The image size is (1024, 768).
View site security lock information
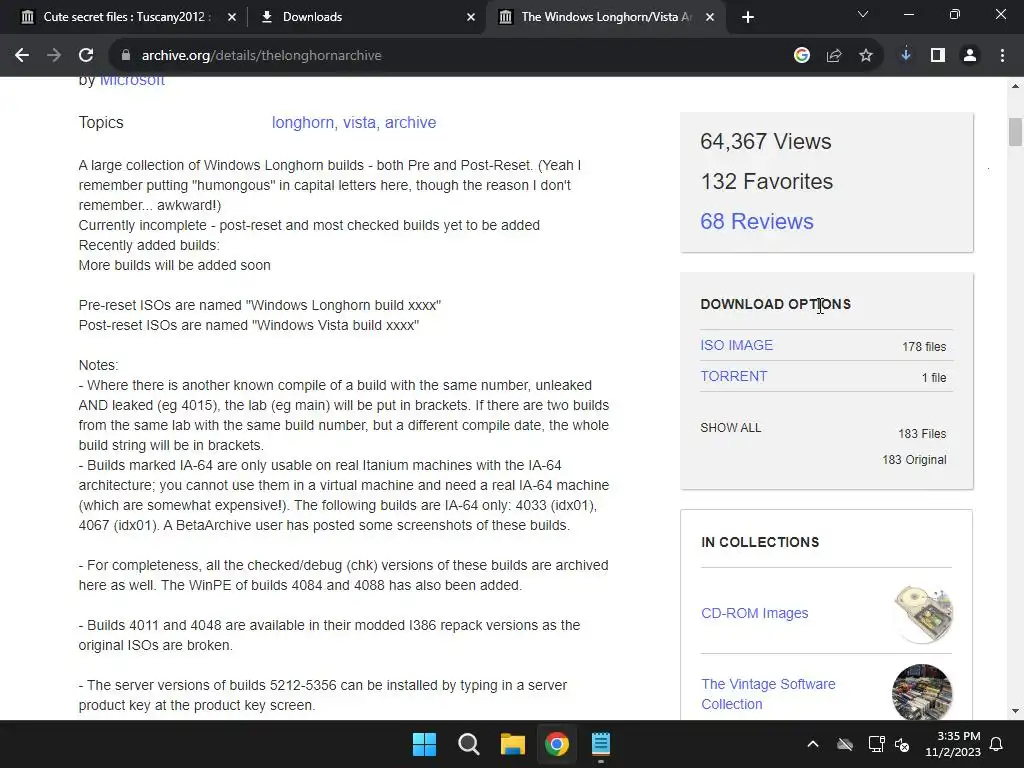(x=126, y=56)
